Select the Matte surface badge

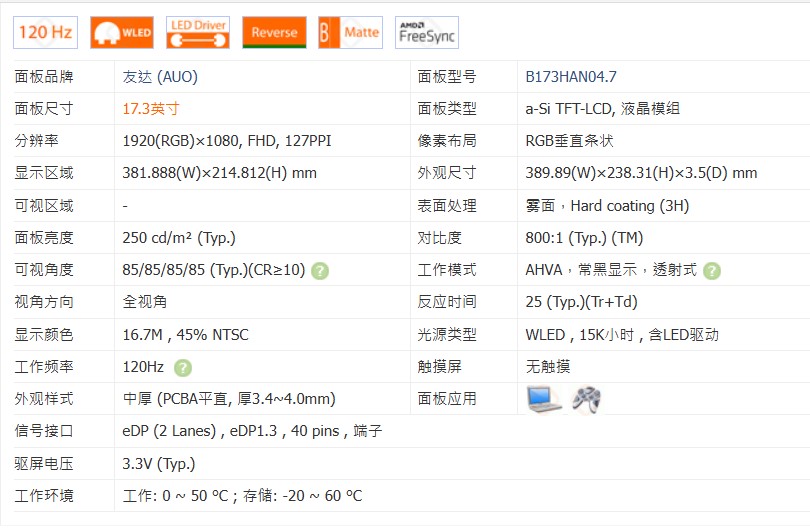coord(350,32)
